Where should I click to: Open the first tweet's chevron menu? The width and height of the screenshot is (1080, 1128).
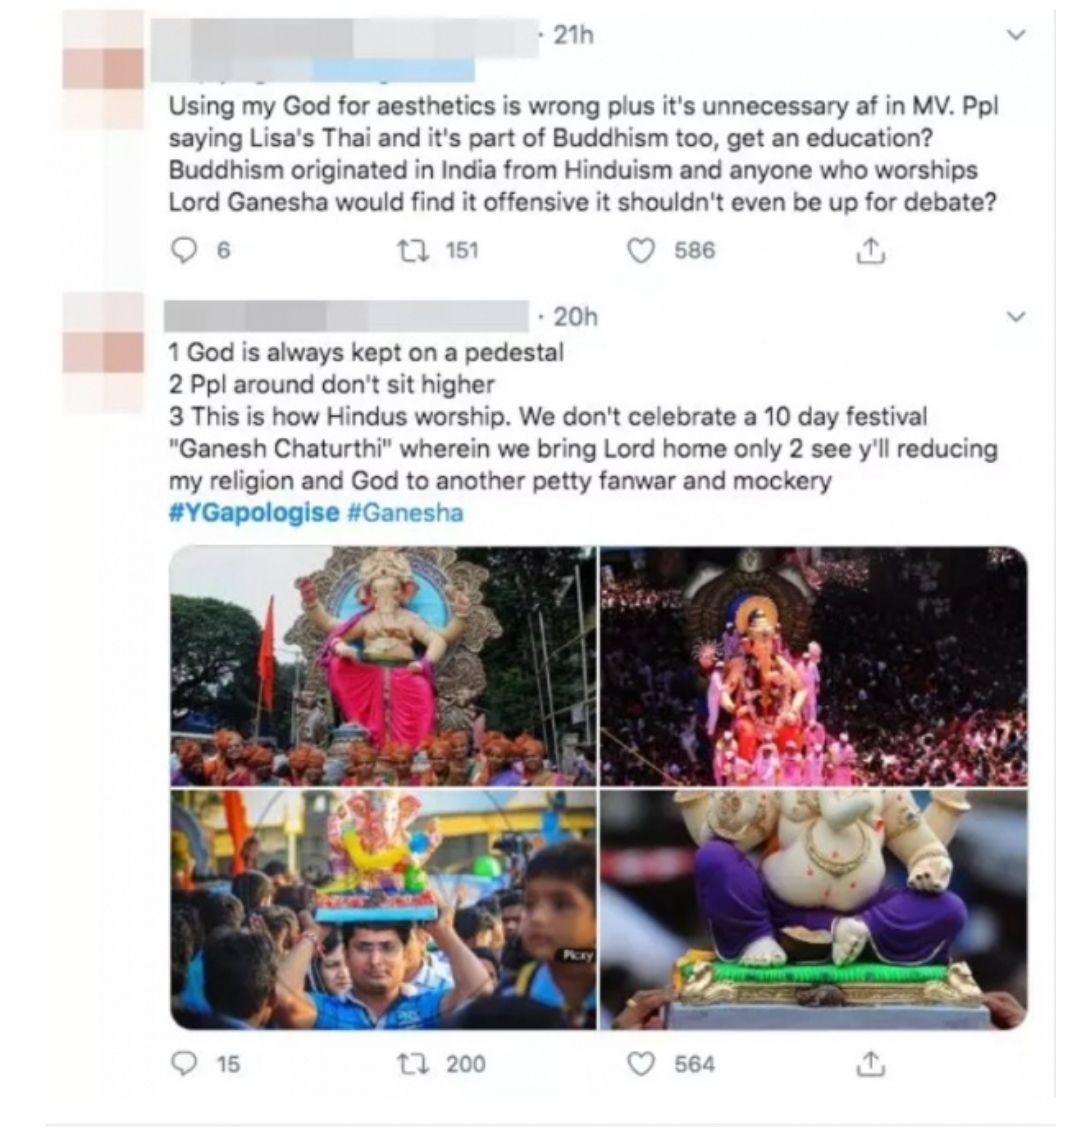point(1015,35)
